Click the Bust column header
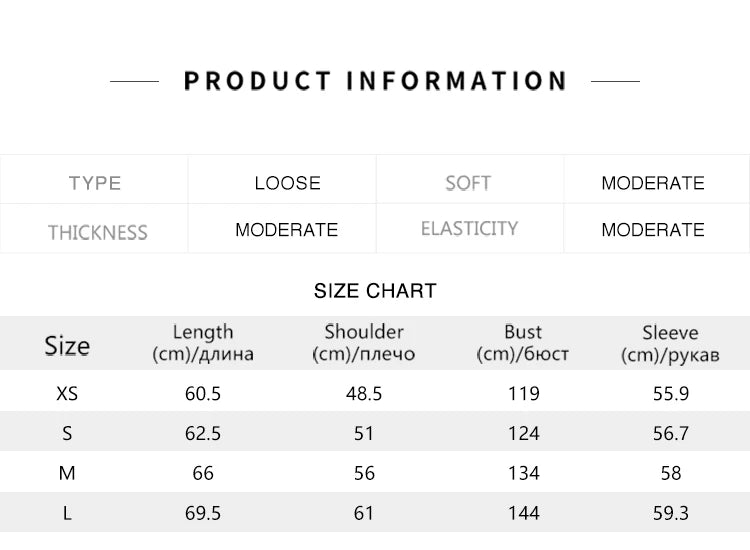This screenshot has height=550, width=750. tap(523, 342)
